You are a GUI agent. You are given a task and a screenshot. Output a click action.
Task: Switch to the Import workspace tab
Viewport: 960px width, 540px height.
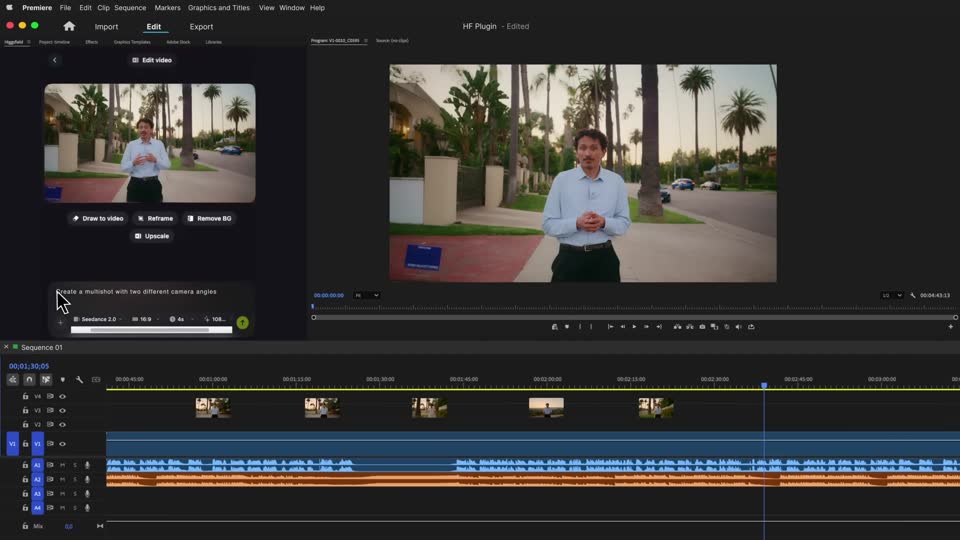106,27
